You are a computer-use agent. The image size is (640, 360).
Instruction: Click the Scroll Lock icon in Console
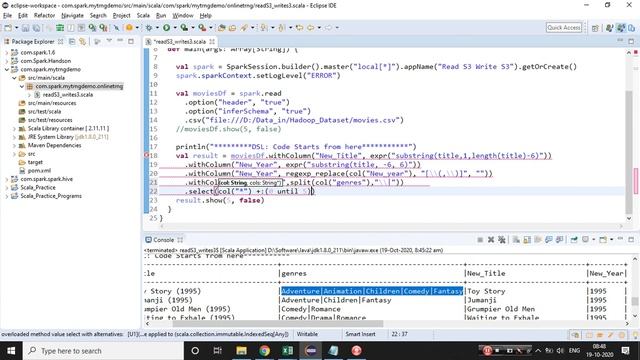click(x=527, y=240)
